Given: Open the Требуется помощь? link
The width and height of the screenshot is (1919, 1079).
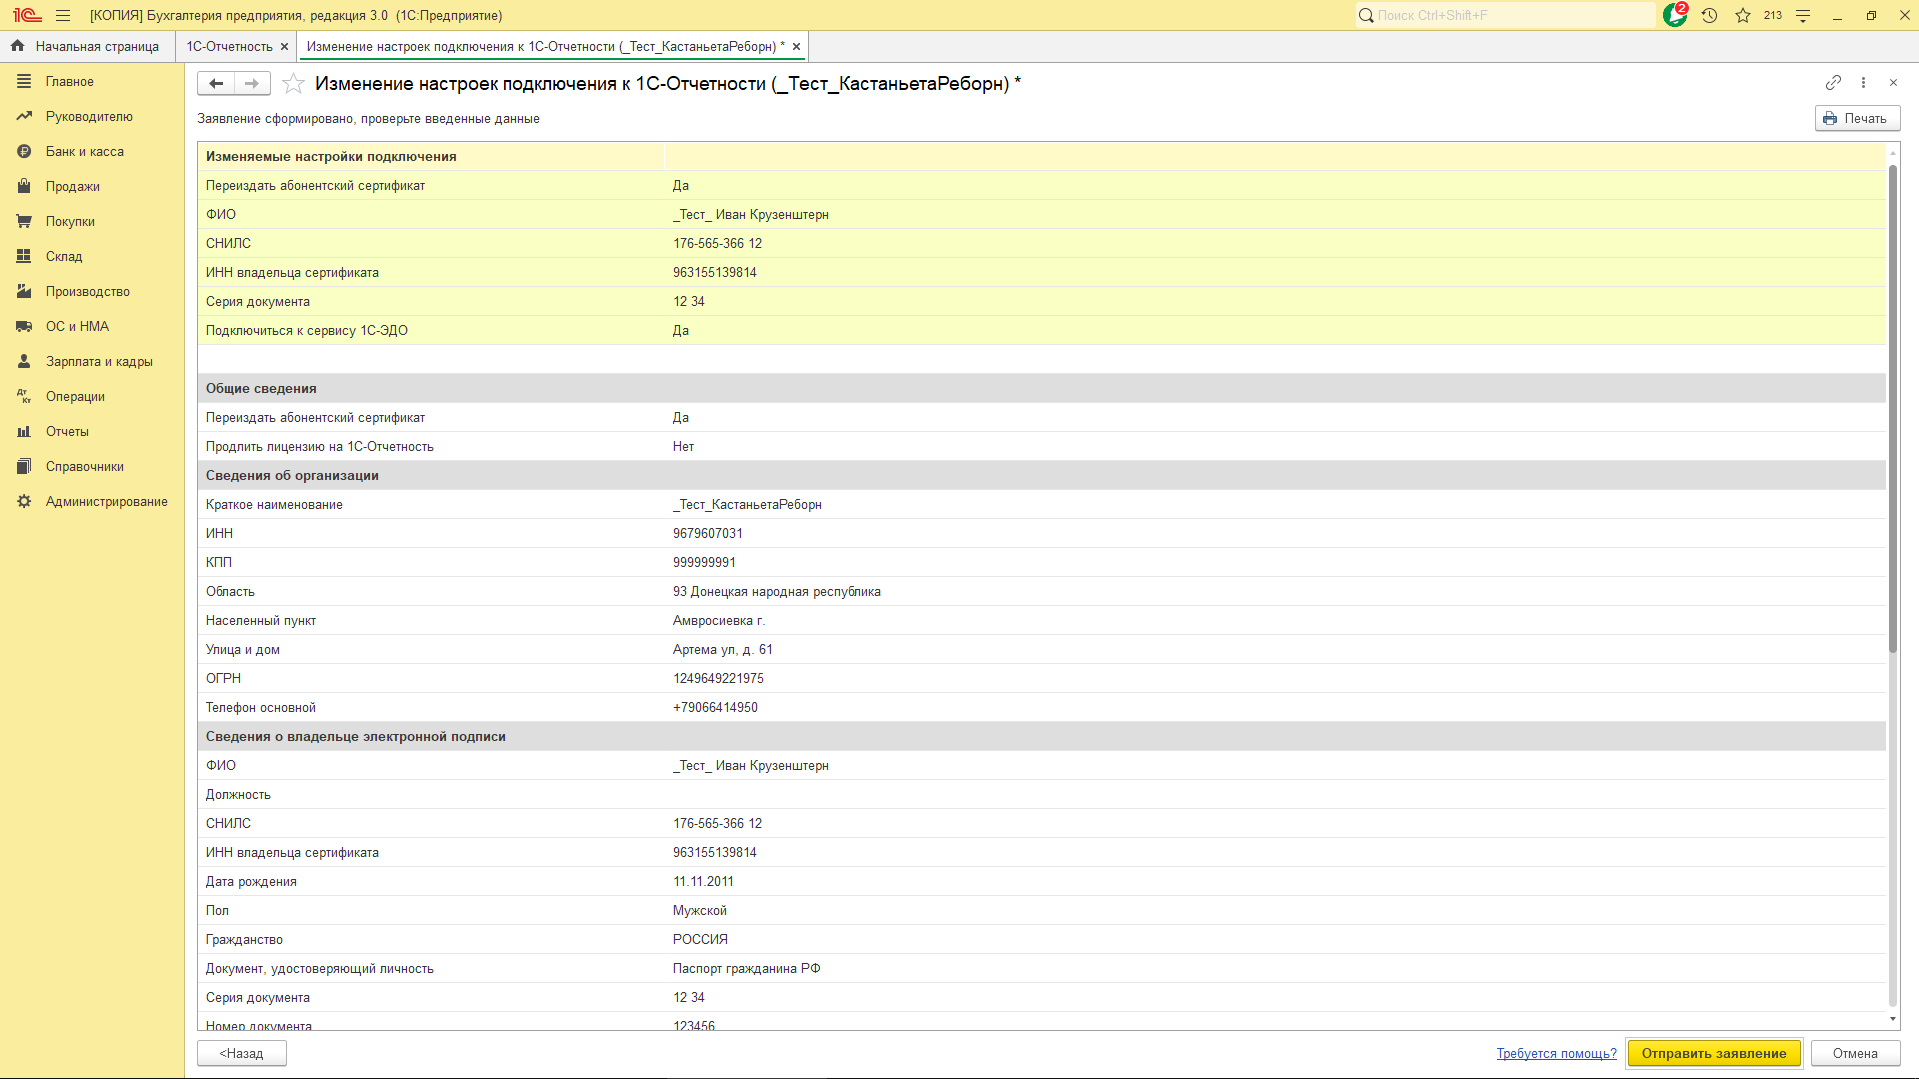Looking at the screenshot, I should click(x=1556, y=1053).
